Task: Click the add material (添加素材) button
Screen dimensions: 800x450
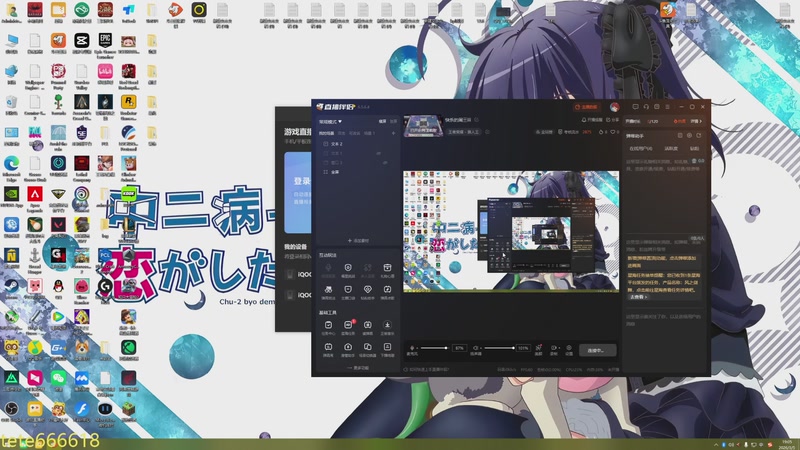Action: (358, 240)
